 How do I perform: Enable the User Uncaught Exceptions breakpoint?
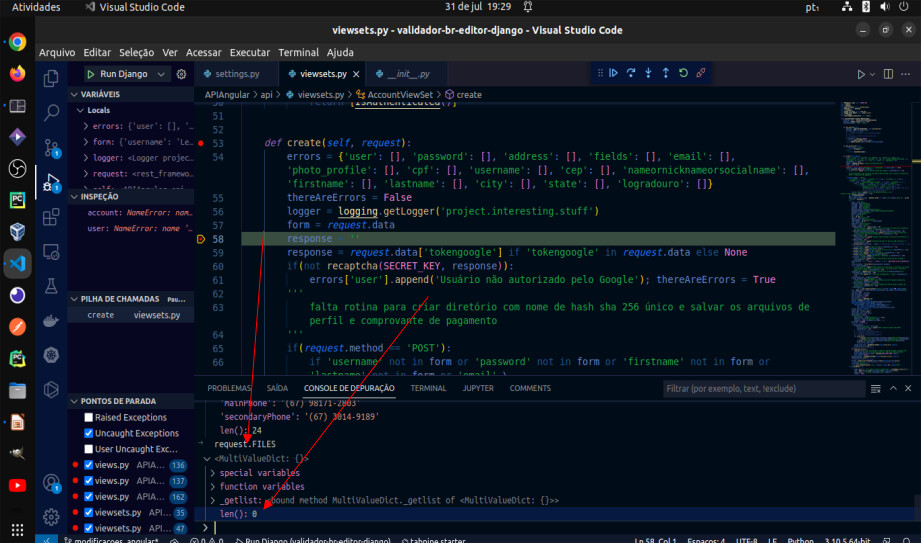pos(89,449)
